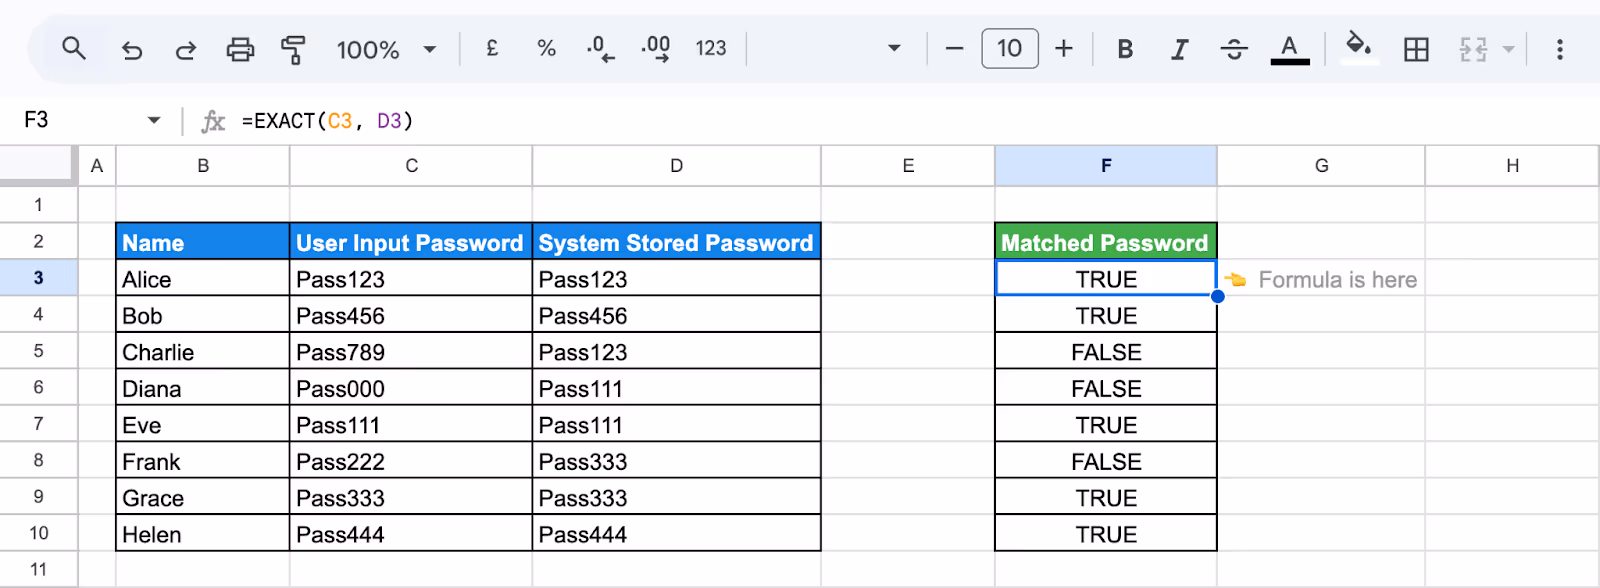Image resolution: width=1600 pixels, height=588 pixels.
Task: Select column B header
Action: [203, 166]
